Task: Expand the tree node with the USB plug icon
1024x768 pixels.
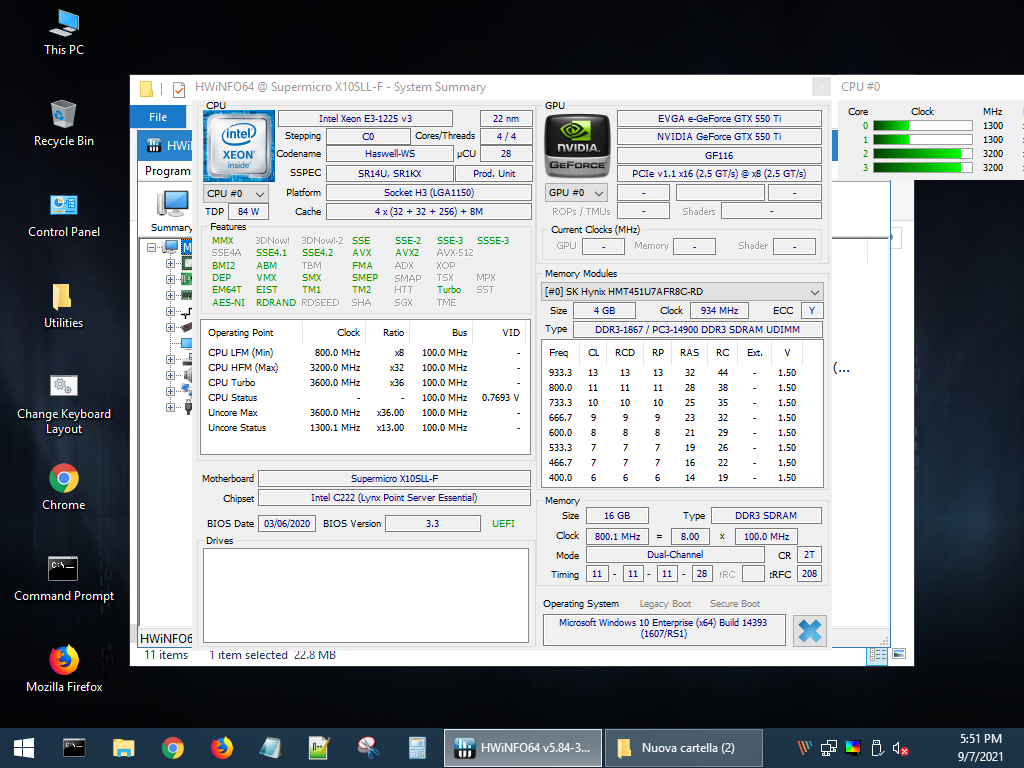Action: pyautogui.click(x=170, y=408)
